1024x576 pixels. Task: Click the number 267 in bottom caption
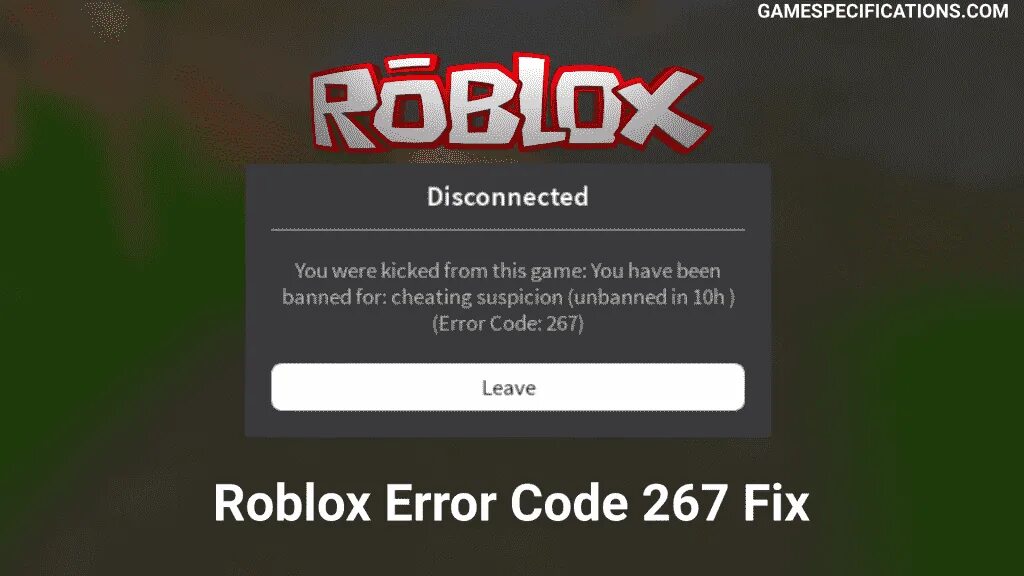tap(684, 503)
